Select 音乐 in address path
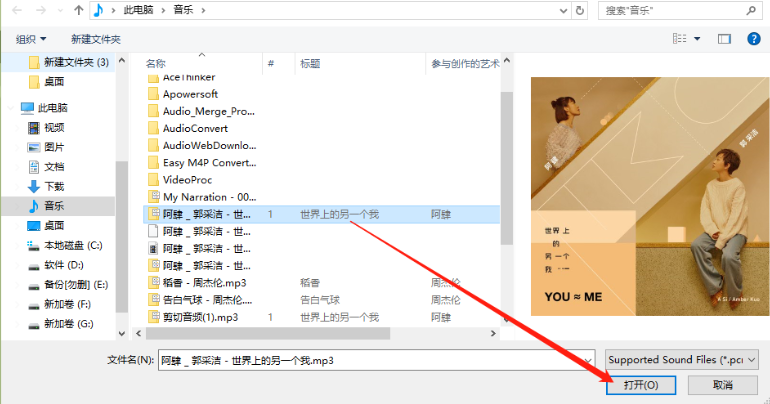Viewport: 770px width, 404px height. coord(183,10)
